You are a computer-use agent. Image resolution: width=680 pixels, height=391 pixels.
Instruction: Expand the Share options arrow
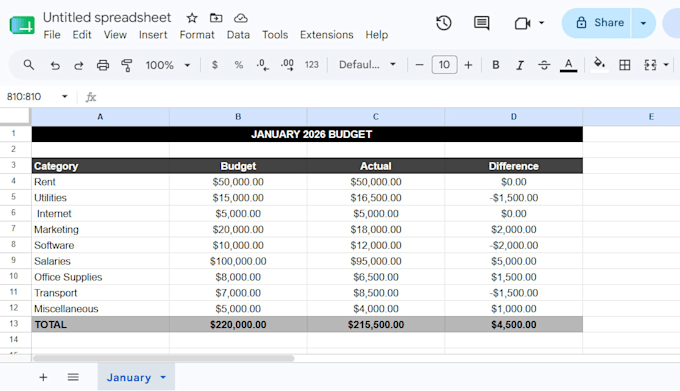point(643,23)
